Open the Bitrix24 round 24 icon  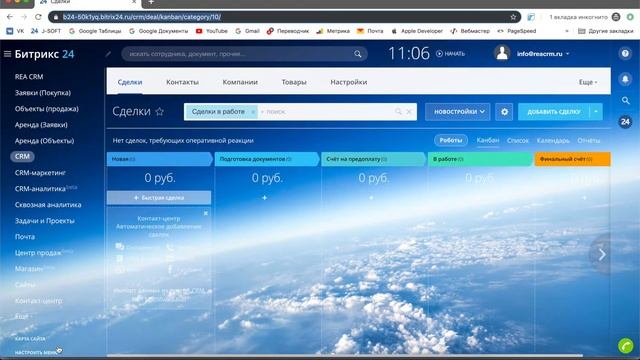click(x=625, y=122)
